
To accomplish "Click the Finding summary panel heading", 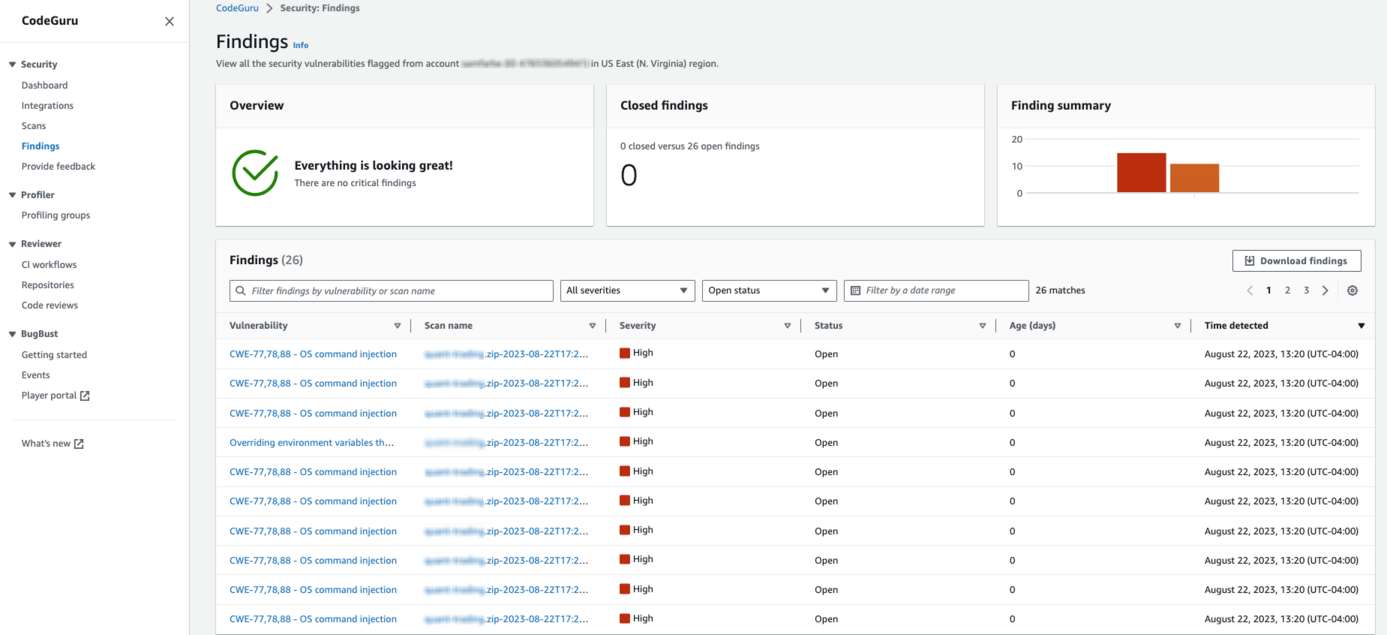I will pyautogui.click(x=1061, y=106).
